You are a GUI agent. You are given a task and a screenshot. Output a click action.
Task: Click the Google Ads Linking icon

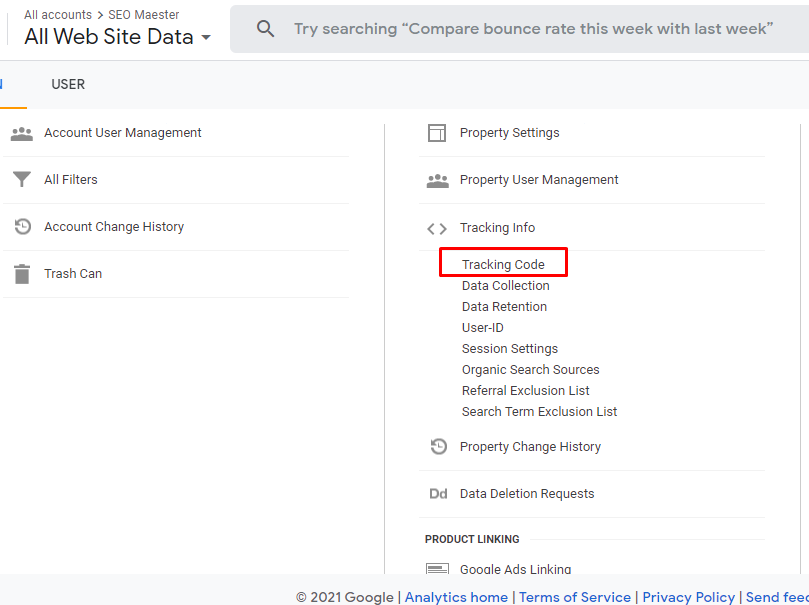437,568
